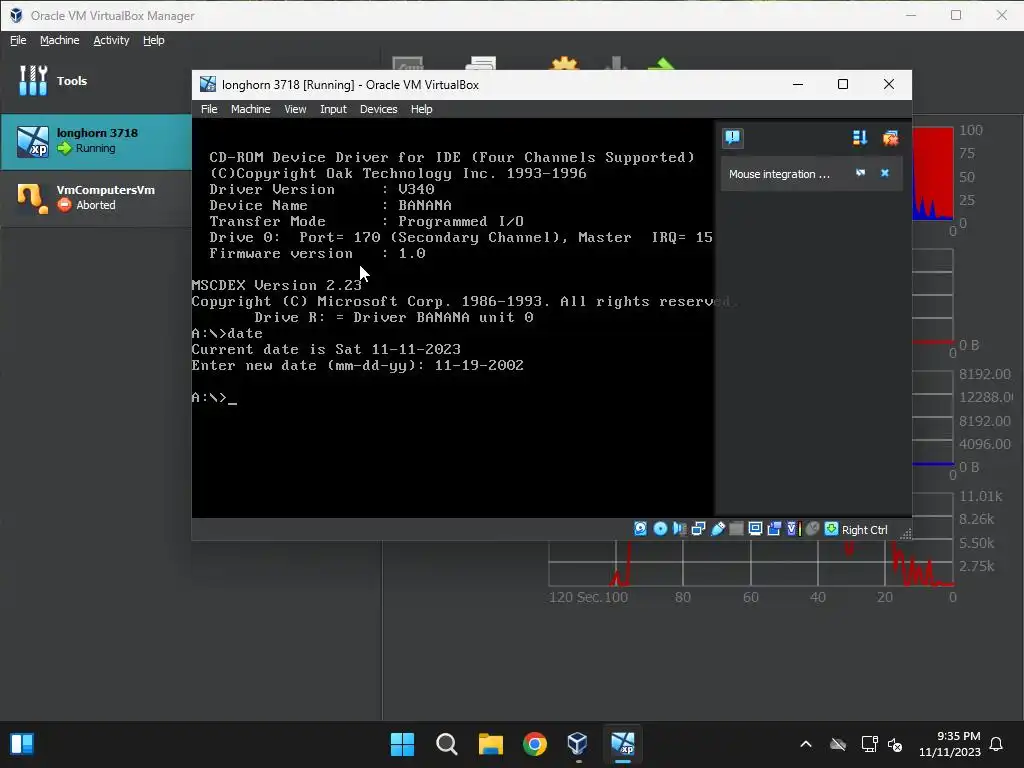Image resolution: width=1024 pixels, height=768 pixels.
Task: Click the audio status bar icon
Action: [679, 528]
